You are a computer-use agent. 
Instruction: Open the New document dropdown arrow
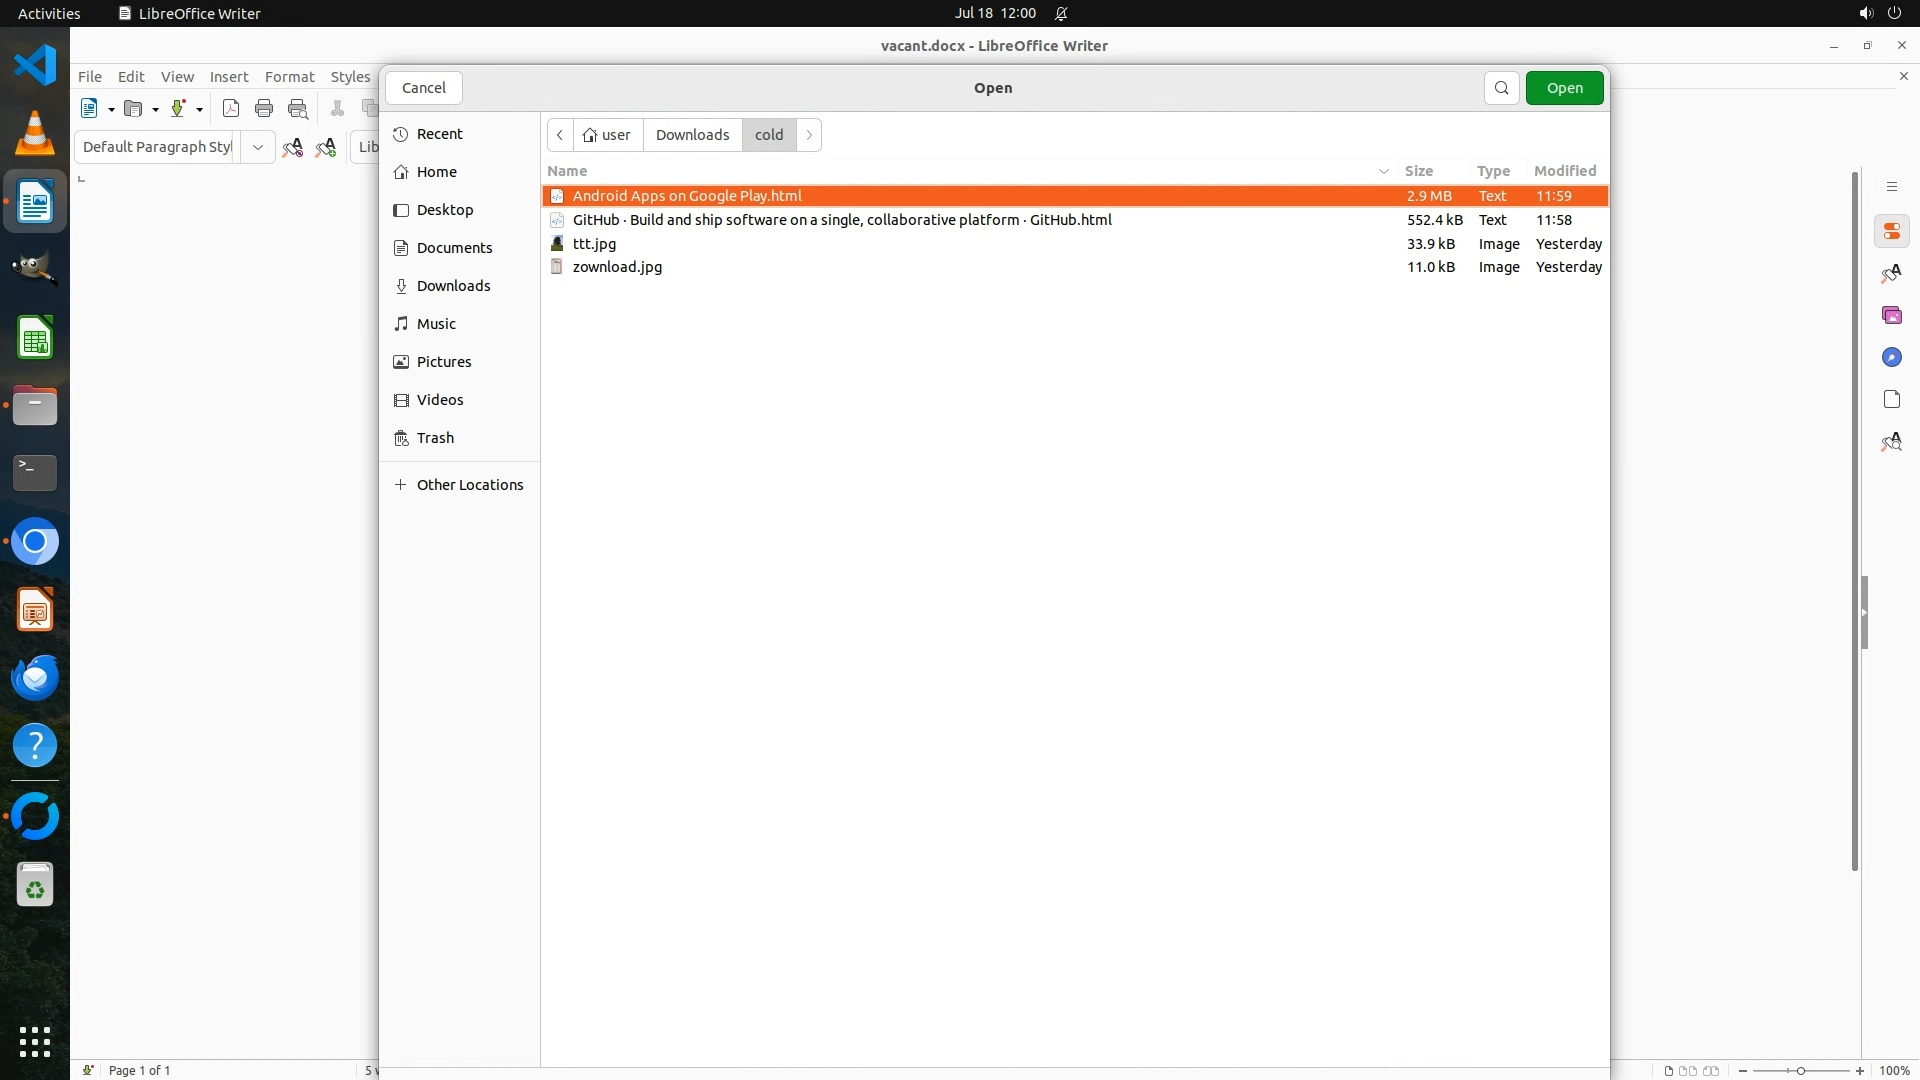point(111,109)
